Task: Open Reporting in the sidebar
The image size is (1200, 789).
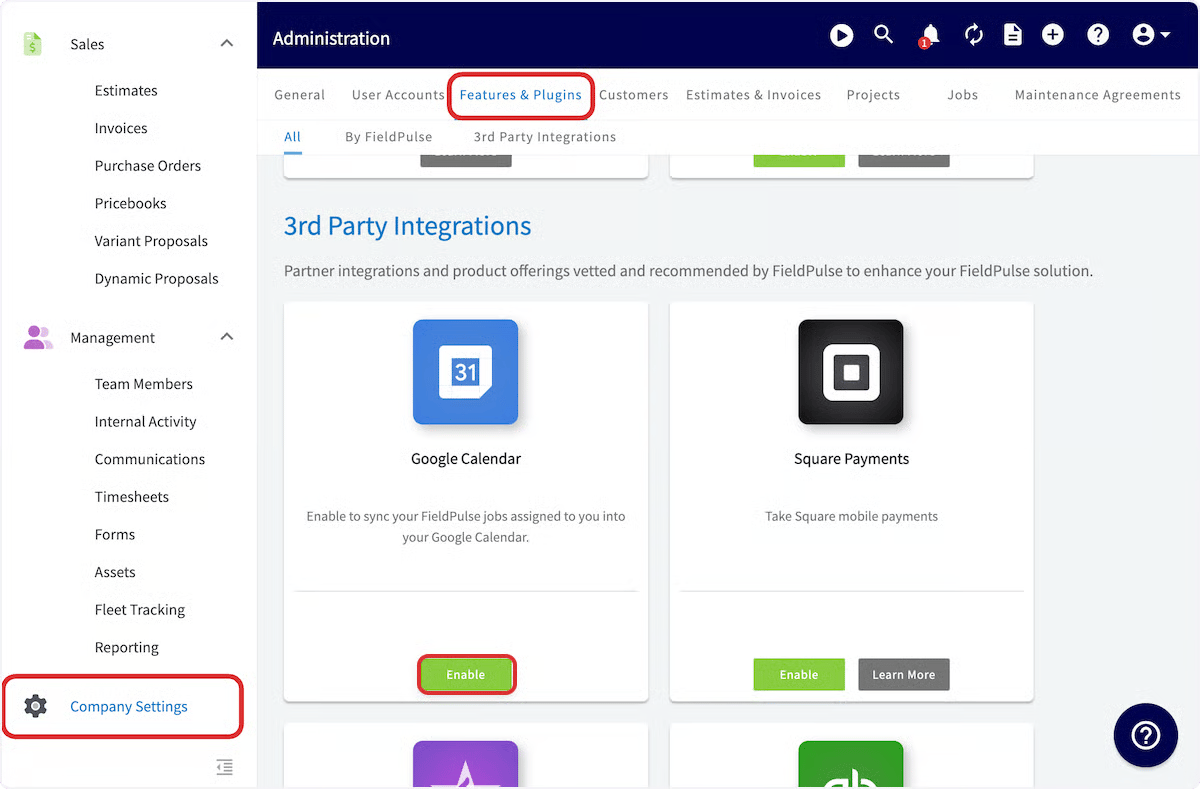Action: tap(127, 648)
